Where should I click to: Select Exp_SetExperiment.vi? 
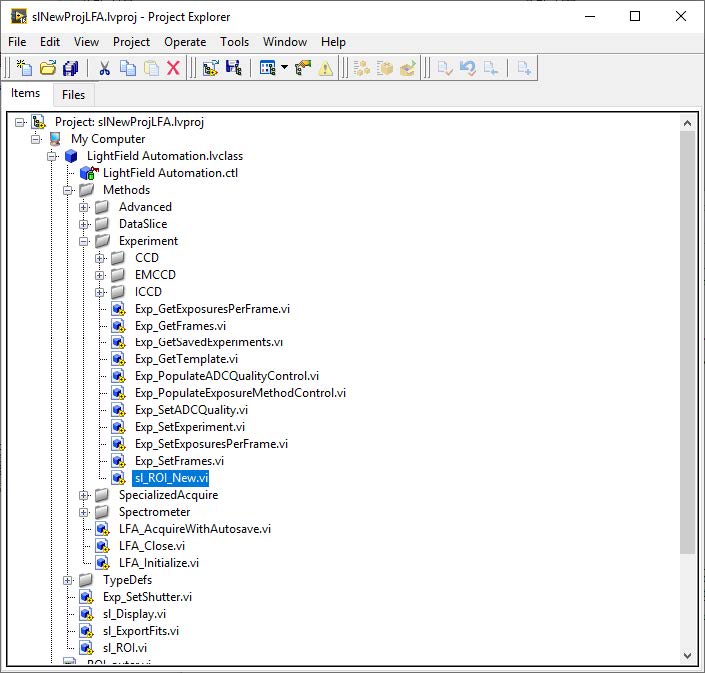click(190, 427)
